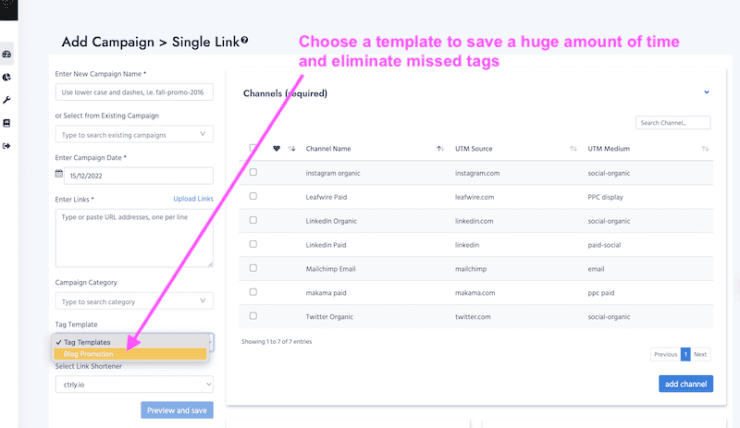740x428 pixels.
Task: Select the Mailchimp Email row checkbox
Action: tap(253, 268)
